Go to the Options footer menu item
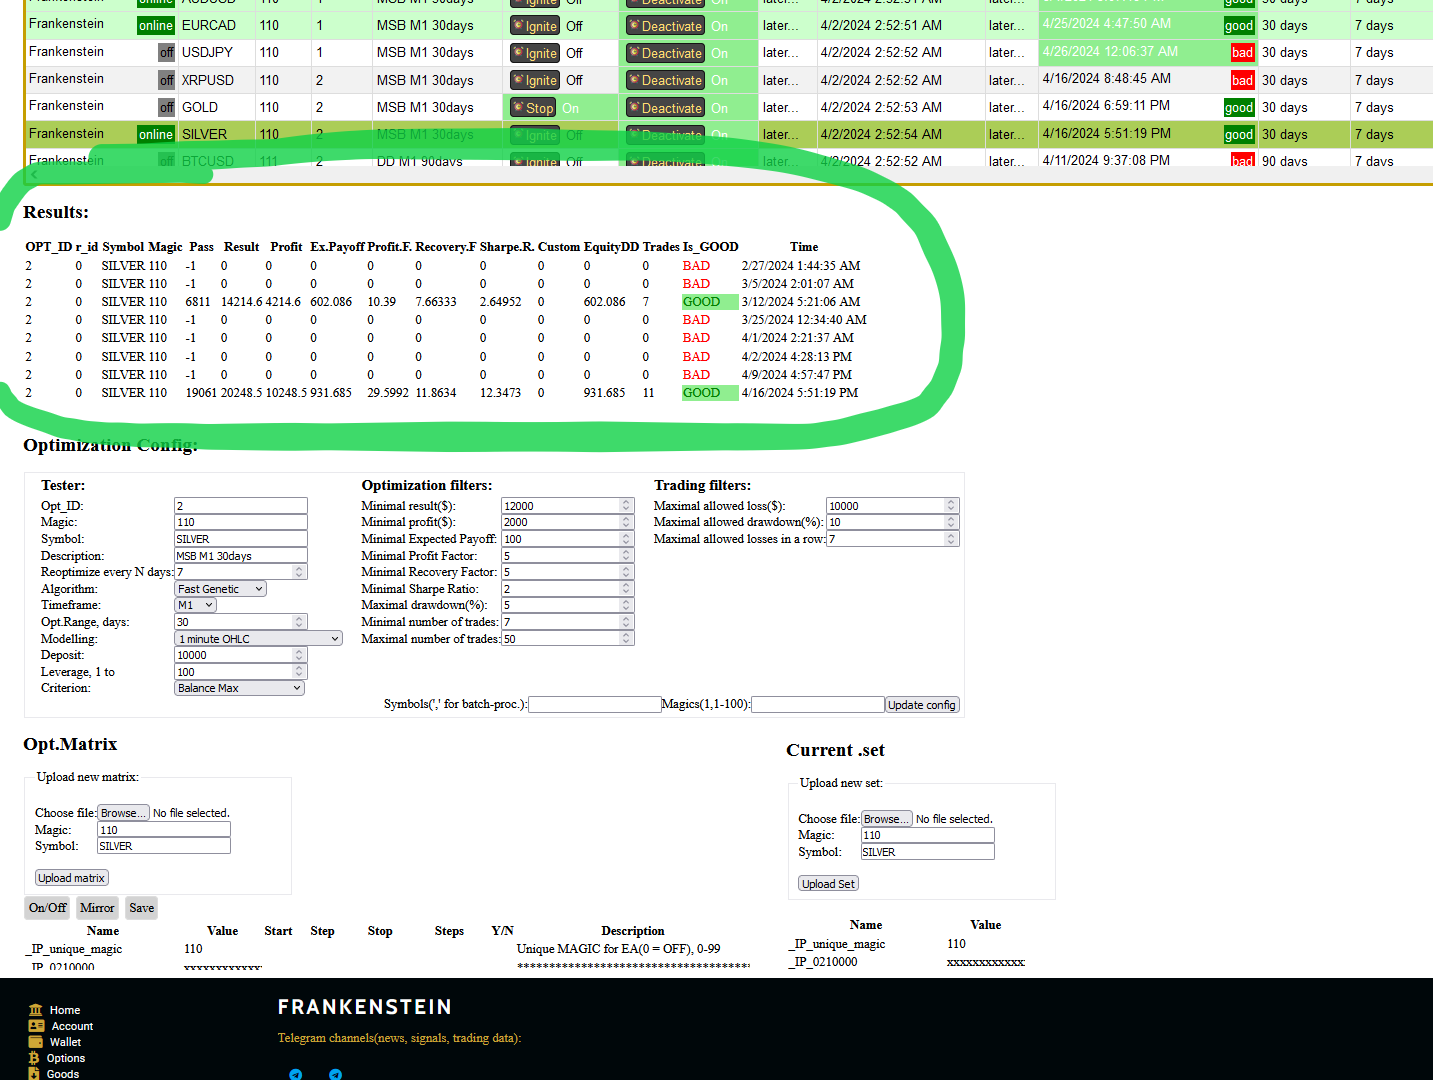This screenshot has height=1080, width=1433. [x=66, y=1058]
